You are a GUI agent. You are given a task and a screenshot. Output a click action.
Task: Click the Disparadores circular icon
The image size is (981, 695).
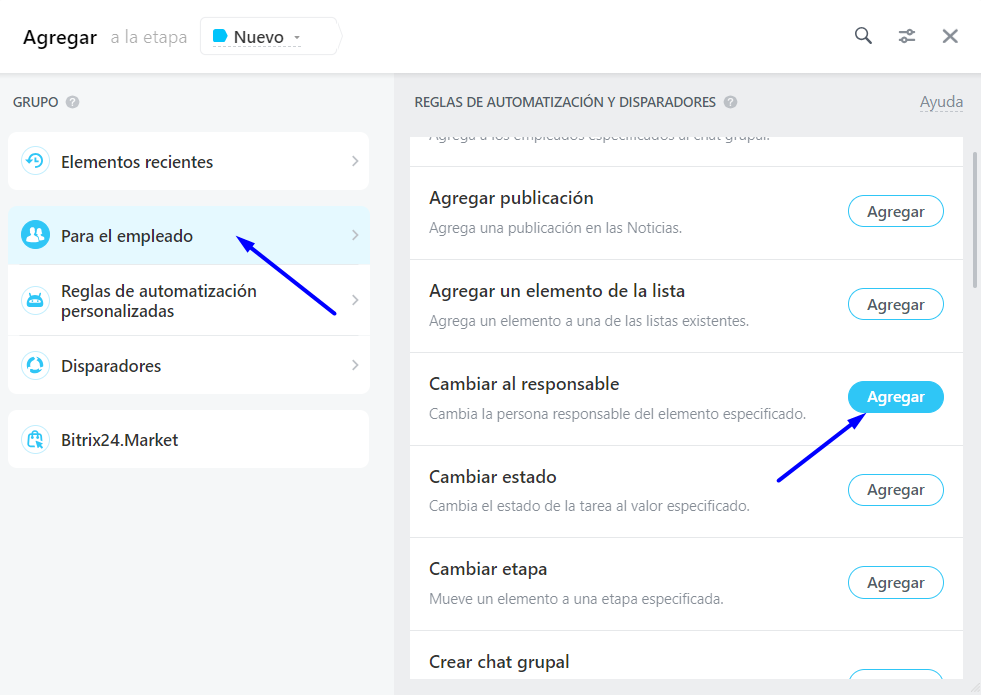coord(36,366)
